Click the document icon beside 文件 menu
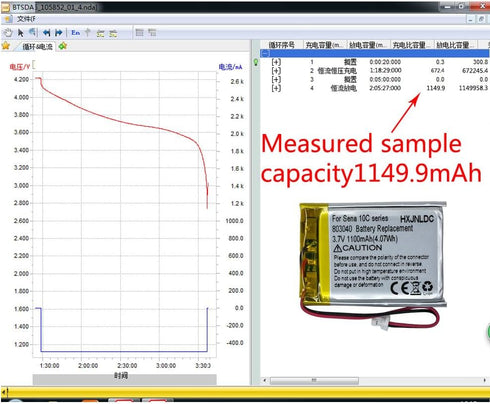Viewport: 490px width, 404px height. 8,19
